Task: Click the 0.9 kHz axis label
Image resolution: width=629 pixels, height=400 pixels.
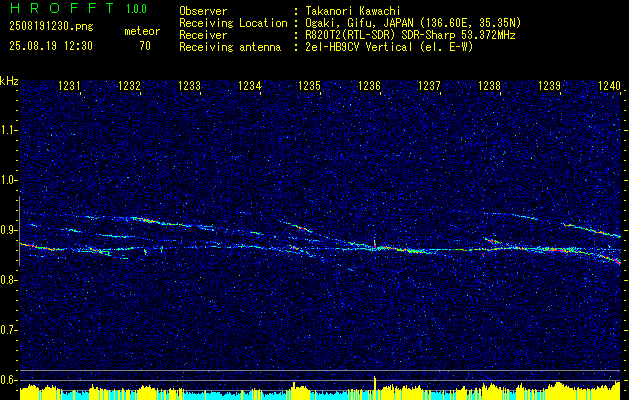Action: point(8,230)
